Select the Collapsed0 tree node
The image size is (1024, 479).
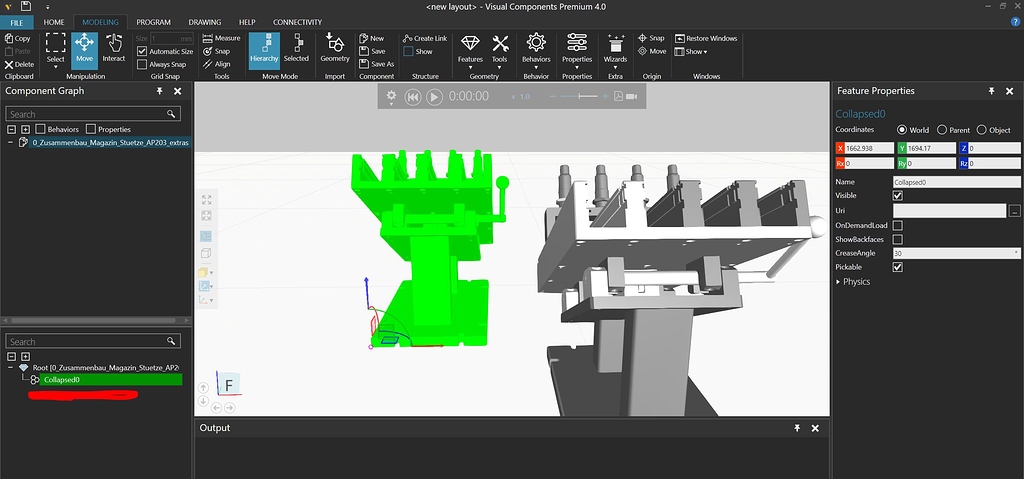[62, 379]
